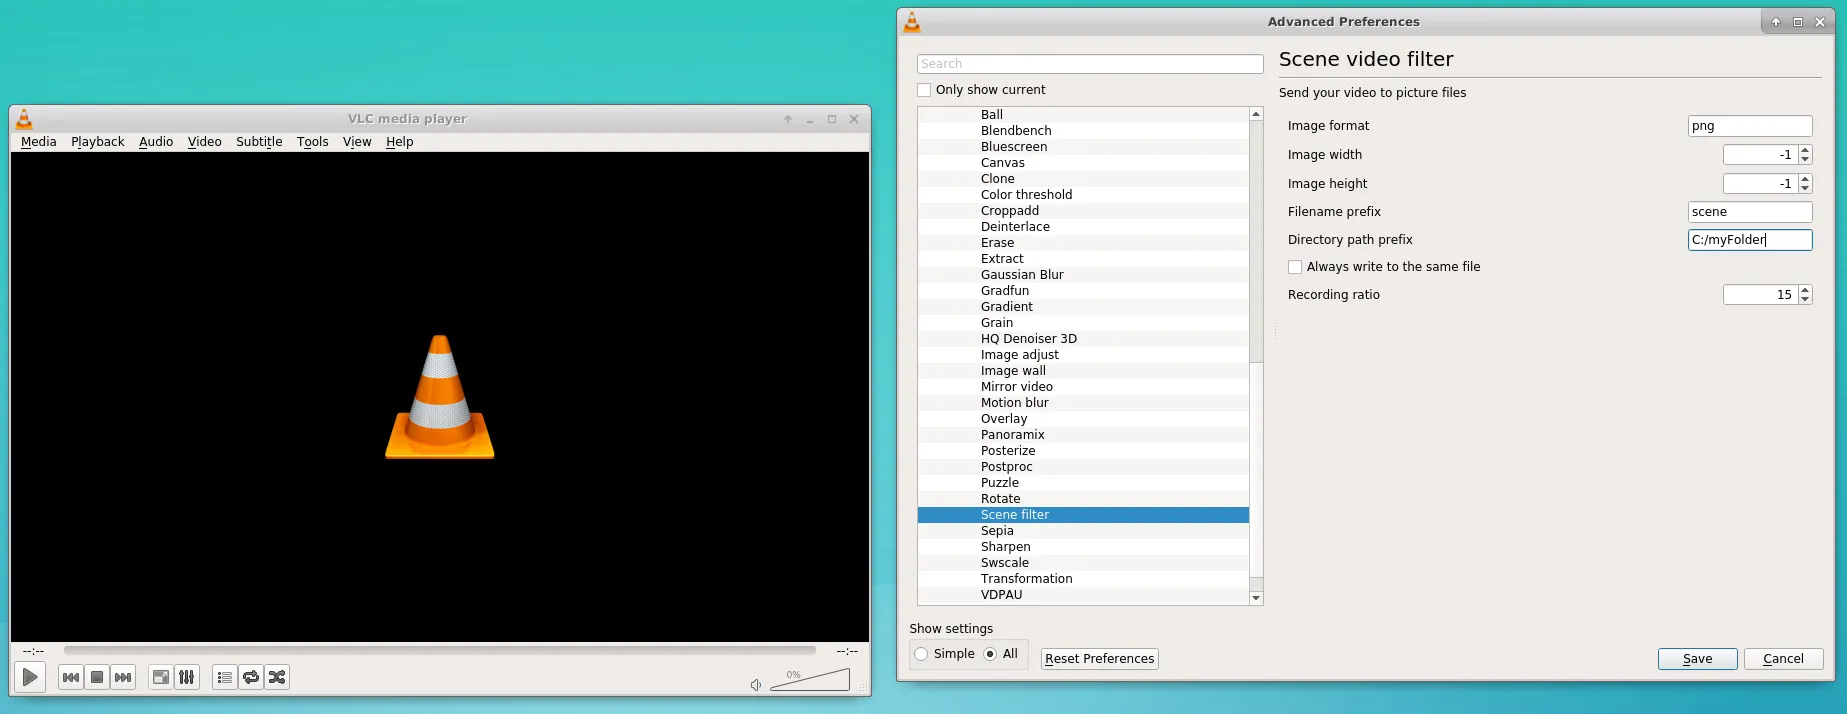The height and width of the screenshot is (714, 1847).
Task: Enable Only show current checkbox
Action: [x=924, y=90]
